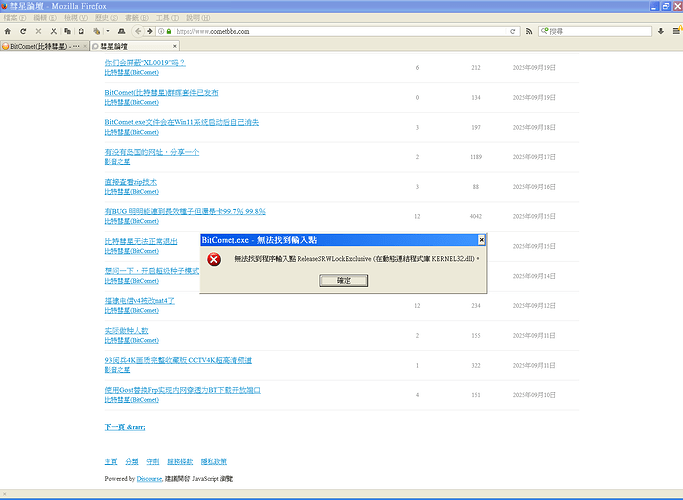Open the topic with 155 views
Viewport: 683px width, 500px height.
(x=126, y=330)
